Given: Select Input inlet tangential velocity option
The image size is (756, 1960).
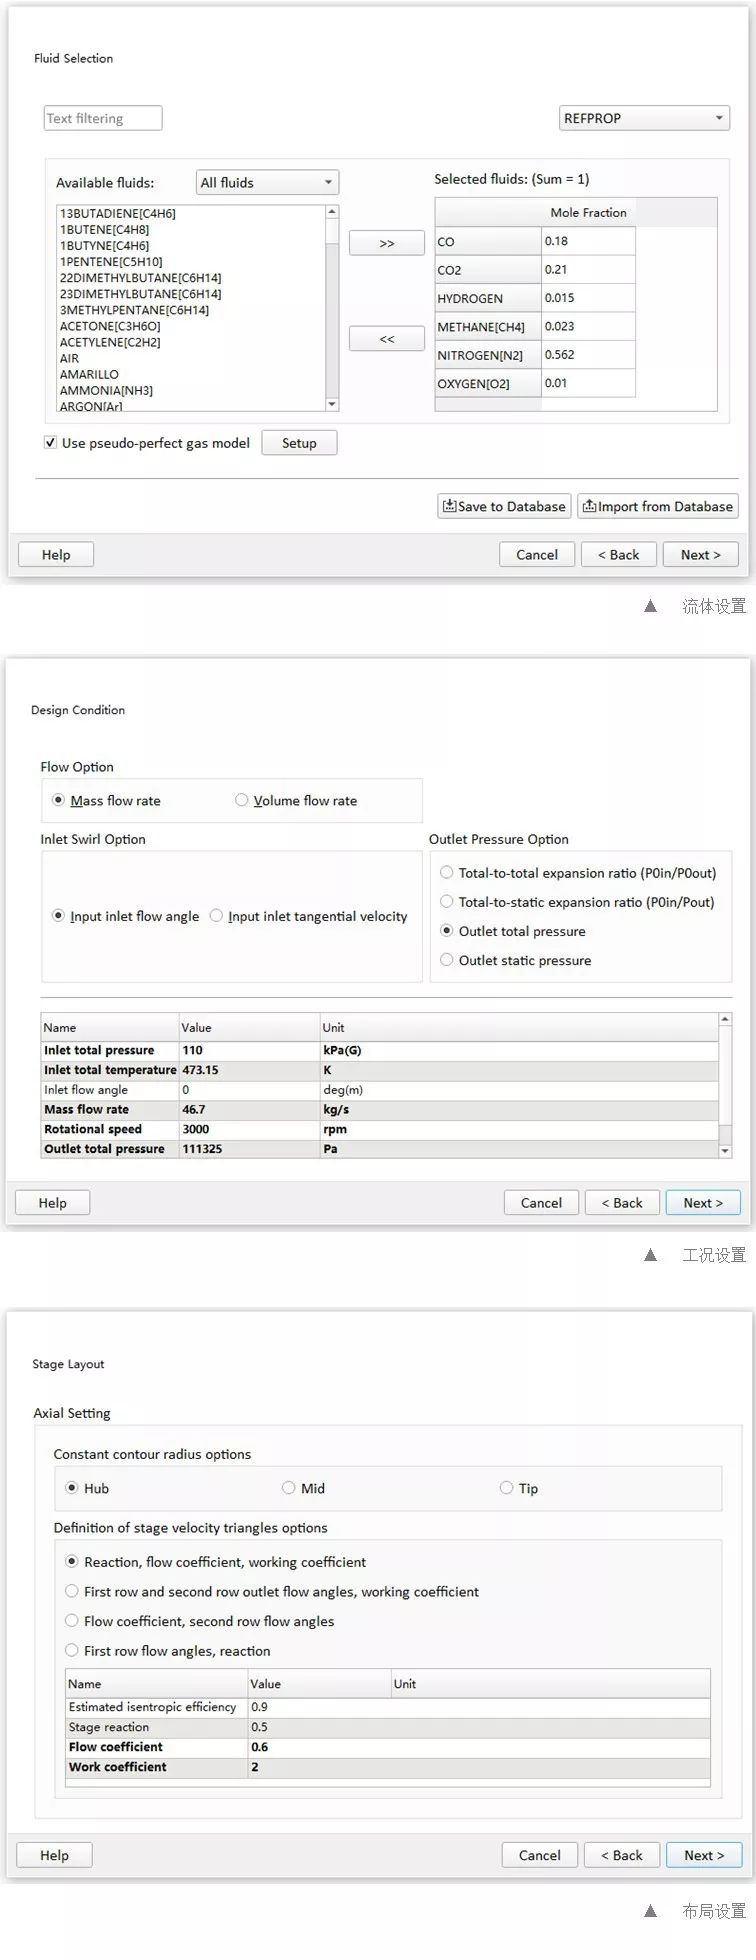Looking at the screenshot, I should click(x=216, y=916).
